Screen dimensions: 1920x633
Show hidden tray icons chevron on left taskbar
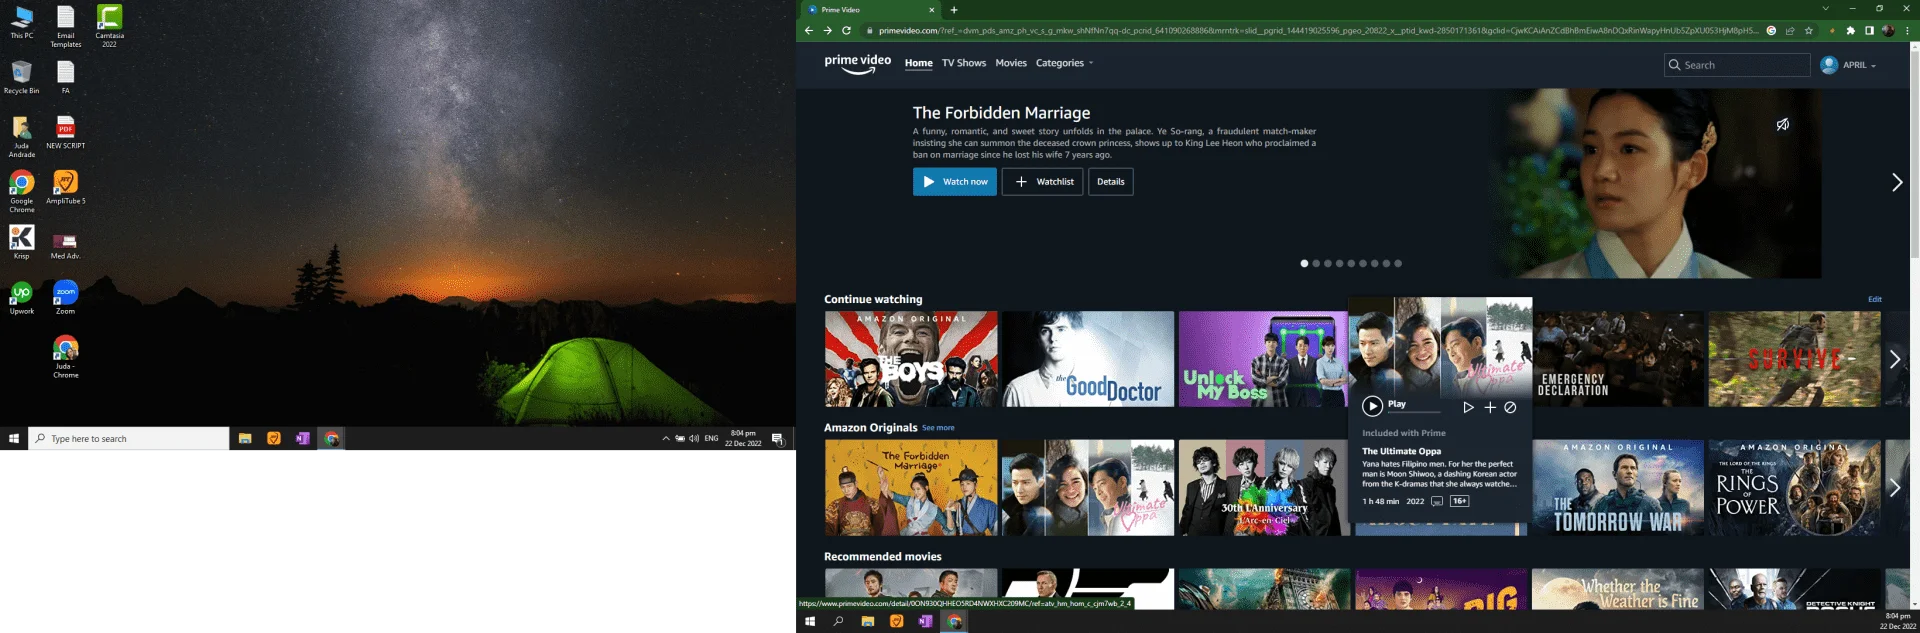pyautogui.click(x=666, y=438)
